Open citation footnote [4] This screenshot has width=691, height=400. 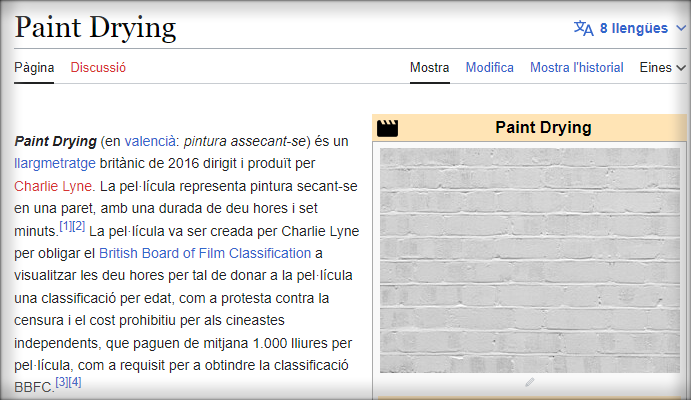tap(75, 382)
